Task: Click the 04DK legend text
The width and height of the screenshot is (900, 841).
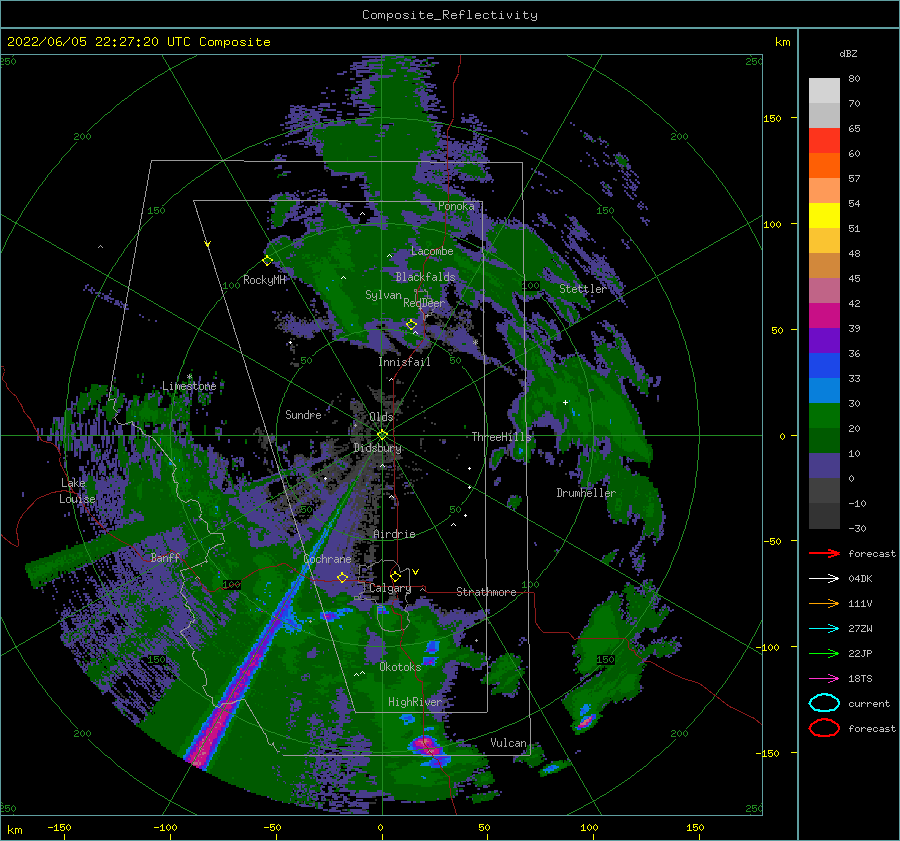Action: tap(860, 579)
